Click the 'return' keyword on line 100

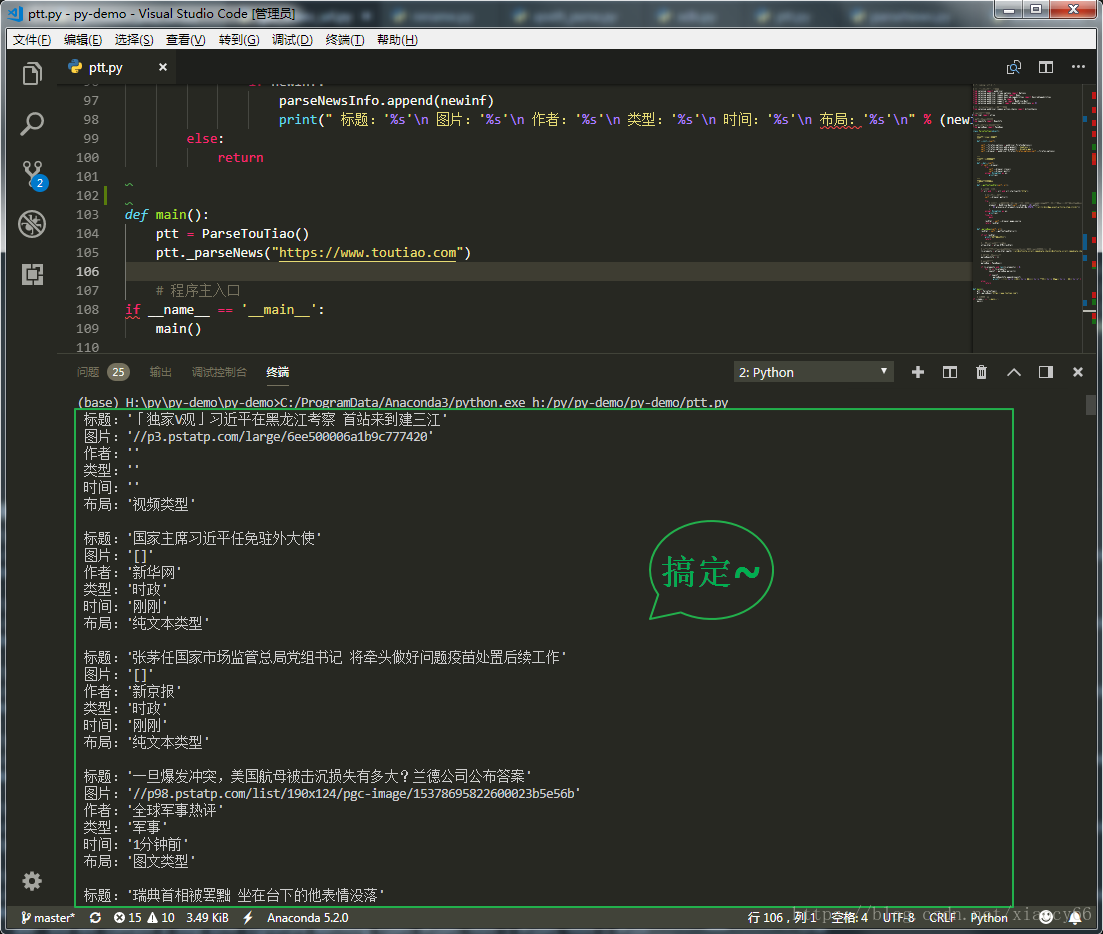[x=241, y=158]
